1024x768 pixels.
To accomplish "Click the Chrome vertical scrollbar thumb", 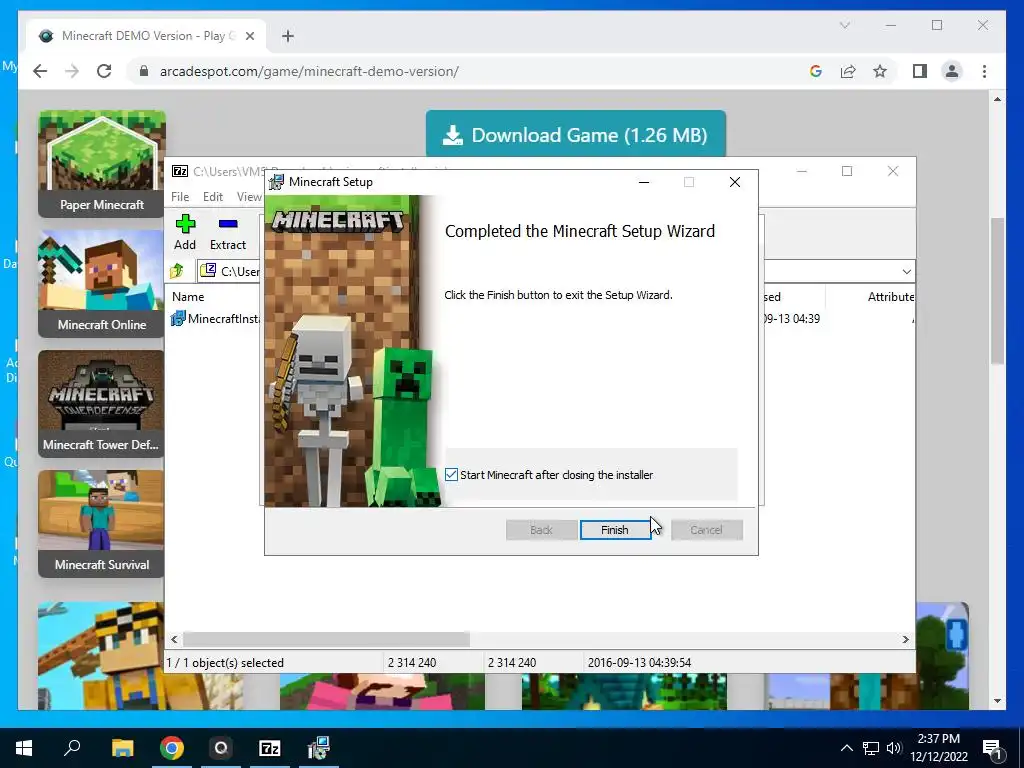I will 997,291.
